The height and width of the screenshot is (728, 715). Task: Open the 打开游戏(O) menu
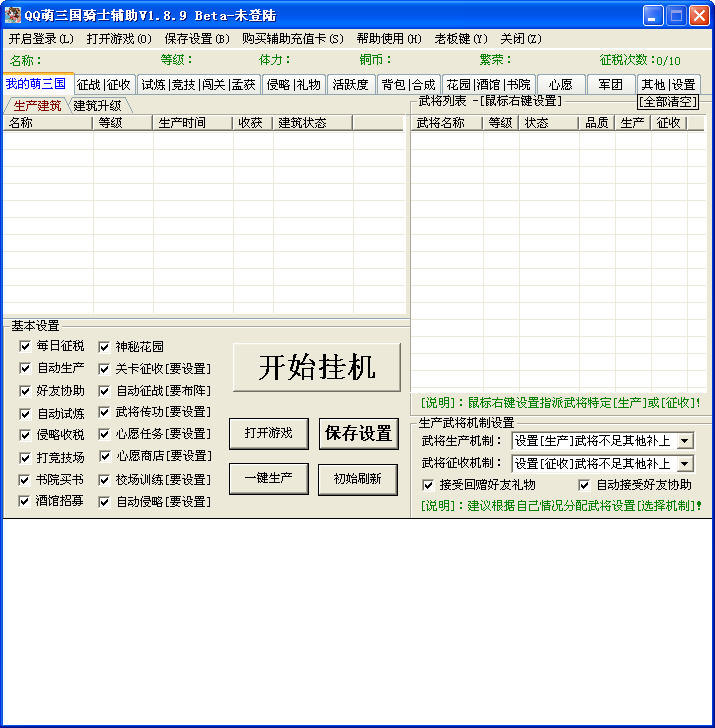[x=119, y=39]
